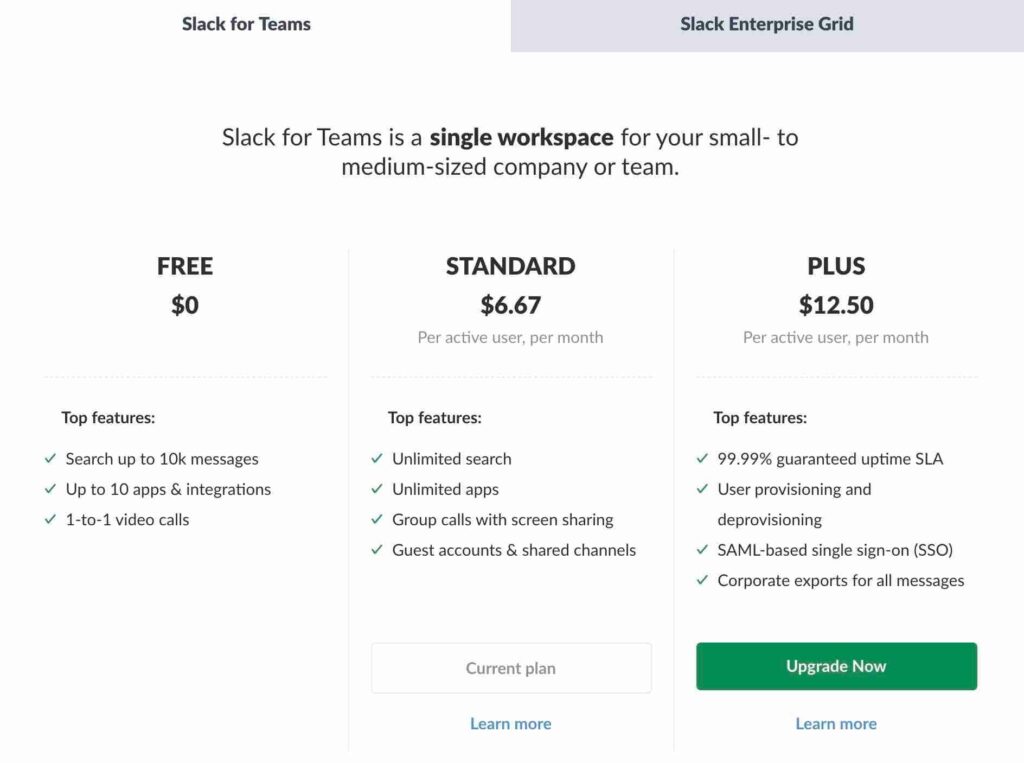This screenshot has height=763, width=1024.
Task: Click the STANDARD plan heading
Action: point(511,266)
